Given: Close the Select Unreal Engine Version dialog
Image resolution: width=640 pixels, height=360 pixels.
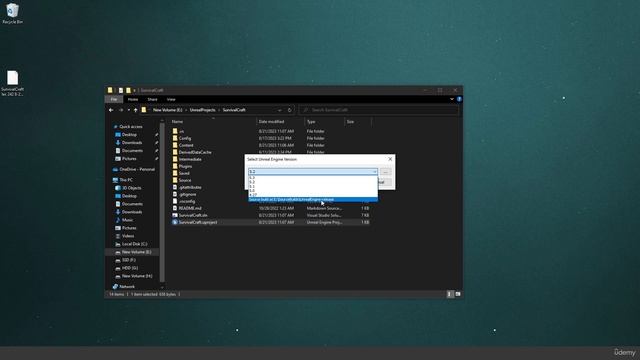Looking at the screenshot, I should 390,159.
